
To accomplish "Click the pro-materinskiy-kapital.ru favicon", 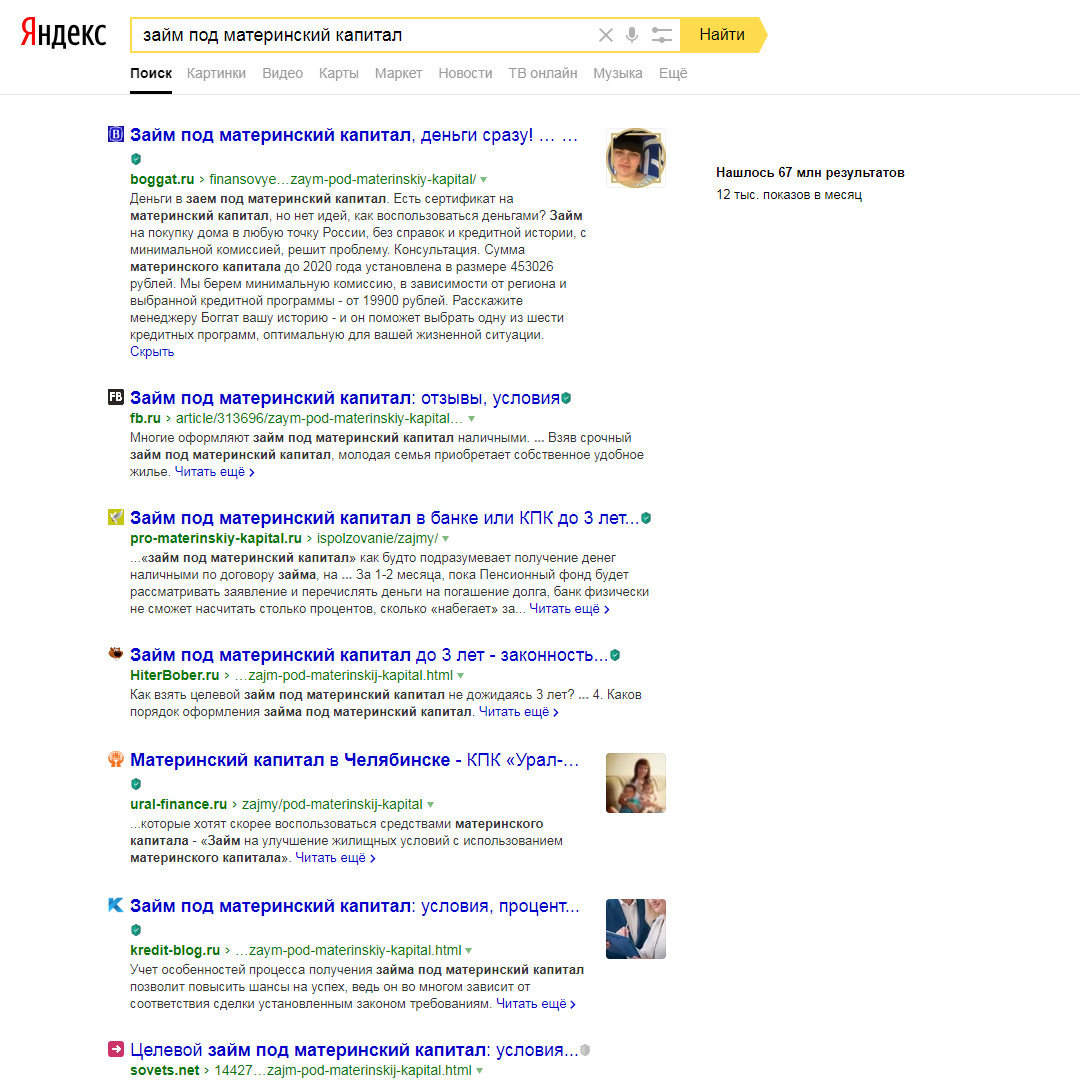I will coord(116,517).
